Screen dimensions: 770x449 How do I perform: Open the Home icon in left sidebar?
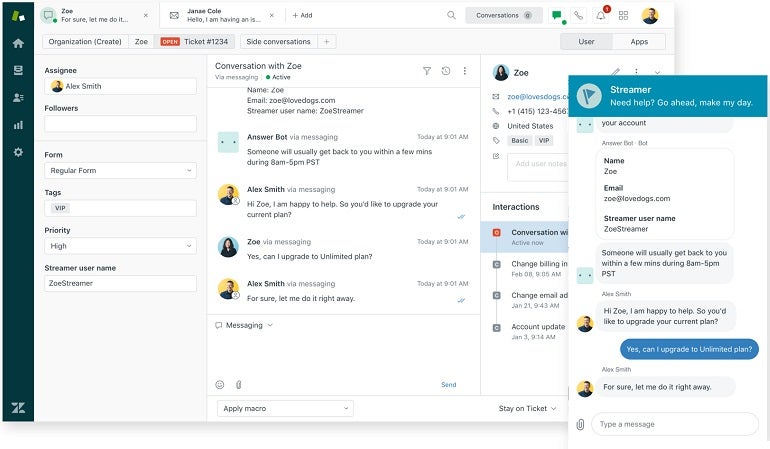click(x=18, y=43)
